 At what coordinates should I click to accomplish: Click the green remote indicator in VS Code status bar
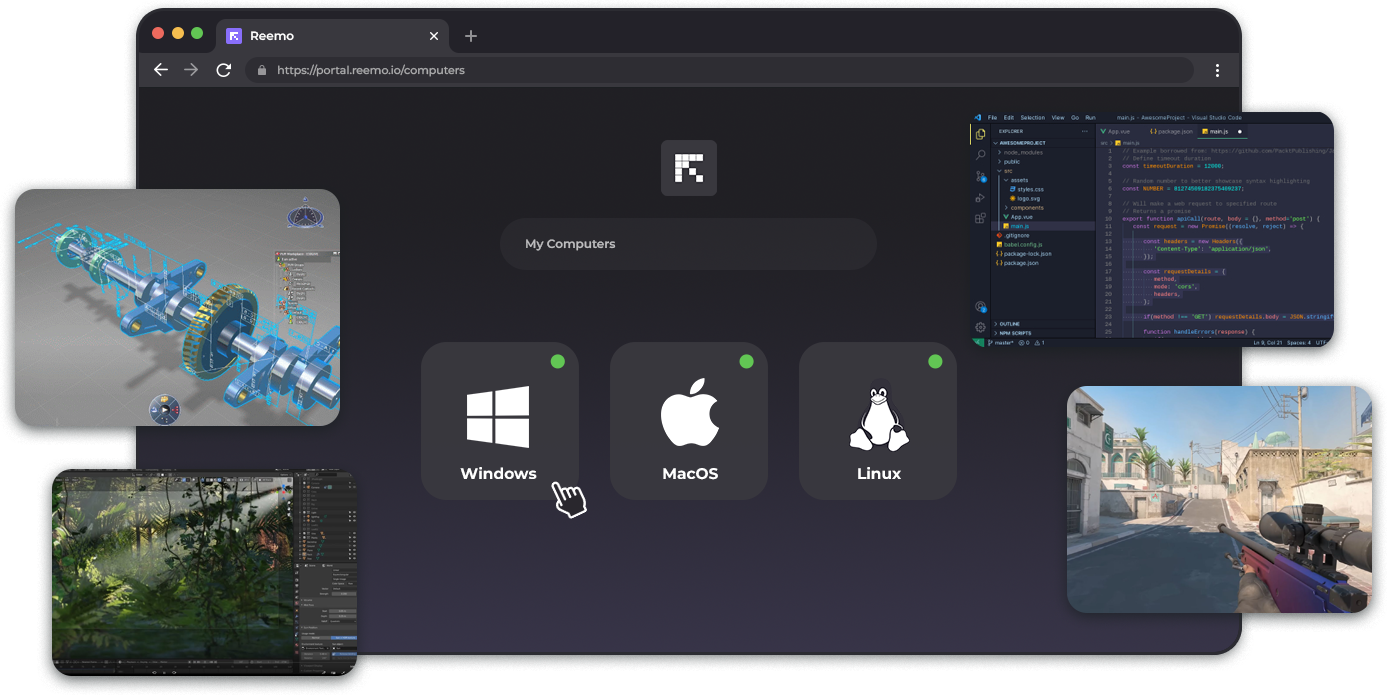977,342
